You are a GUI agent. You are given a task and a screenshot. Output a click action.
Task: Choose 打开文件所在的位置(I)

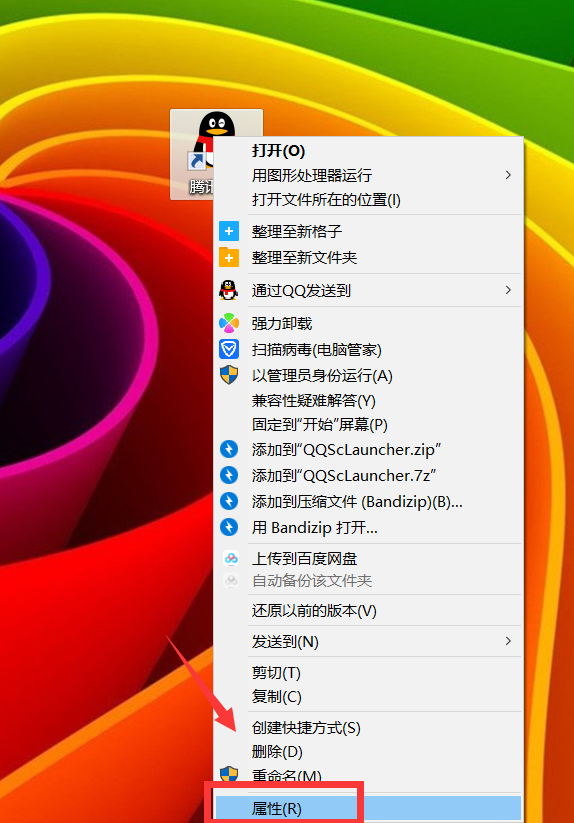[326, 199]
